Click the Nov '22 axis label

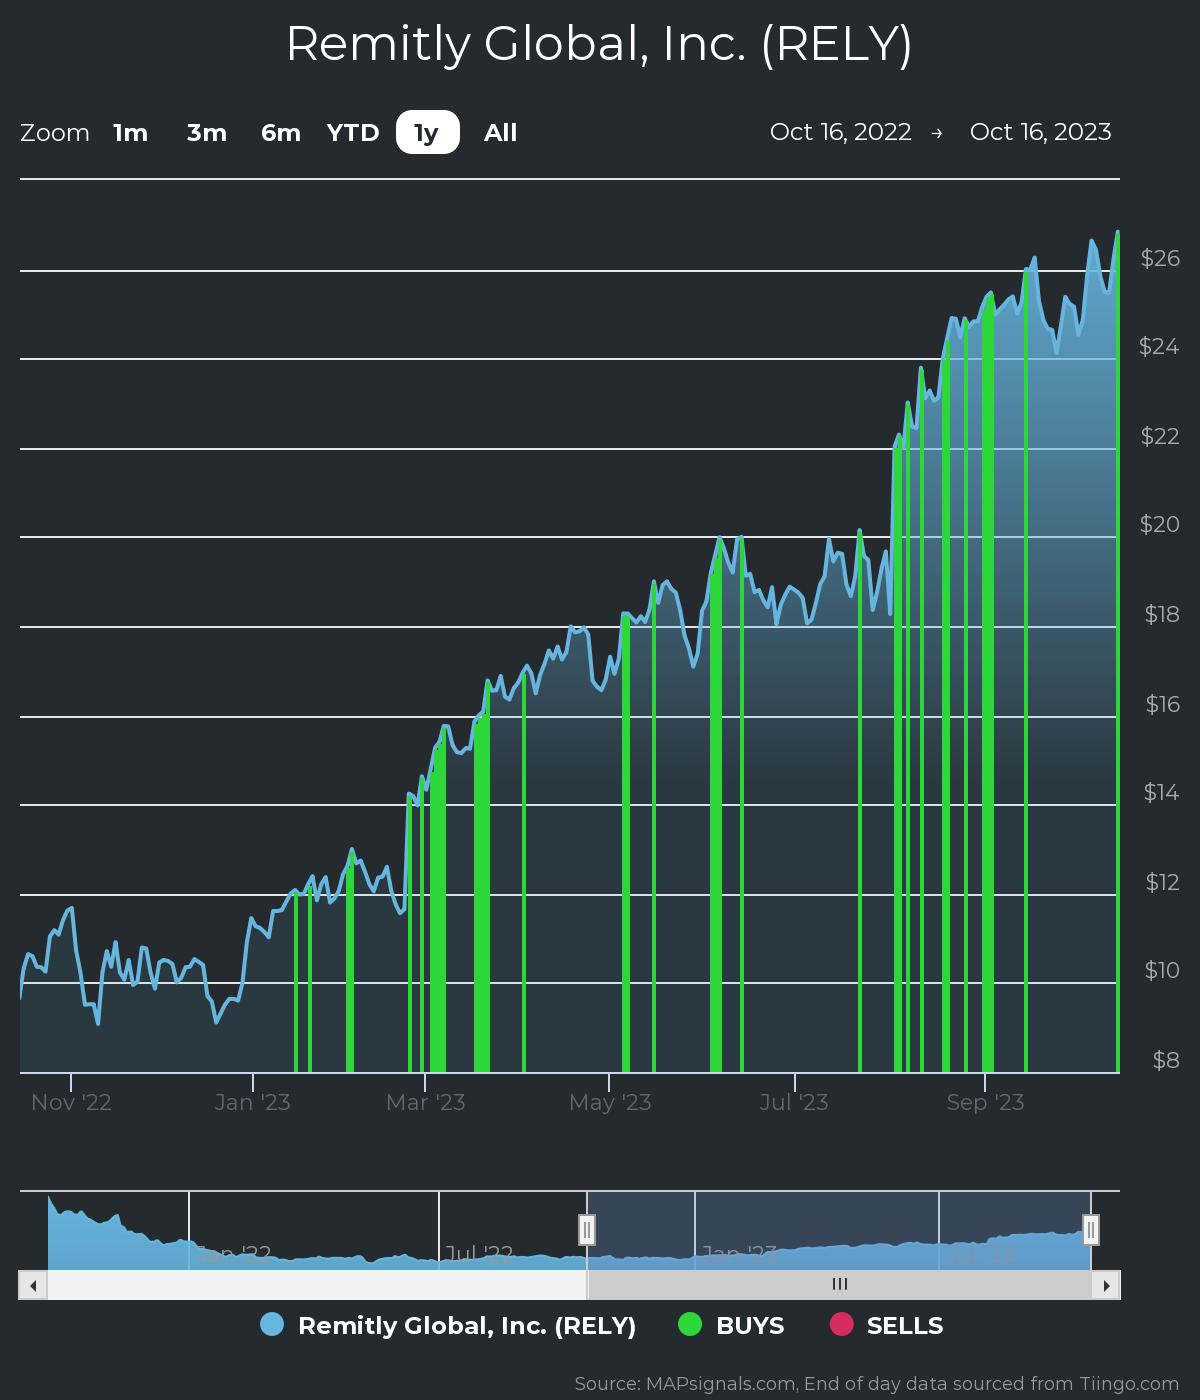[x=71, y=1102]
